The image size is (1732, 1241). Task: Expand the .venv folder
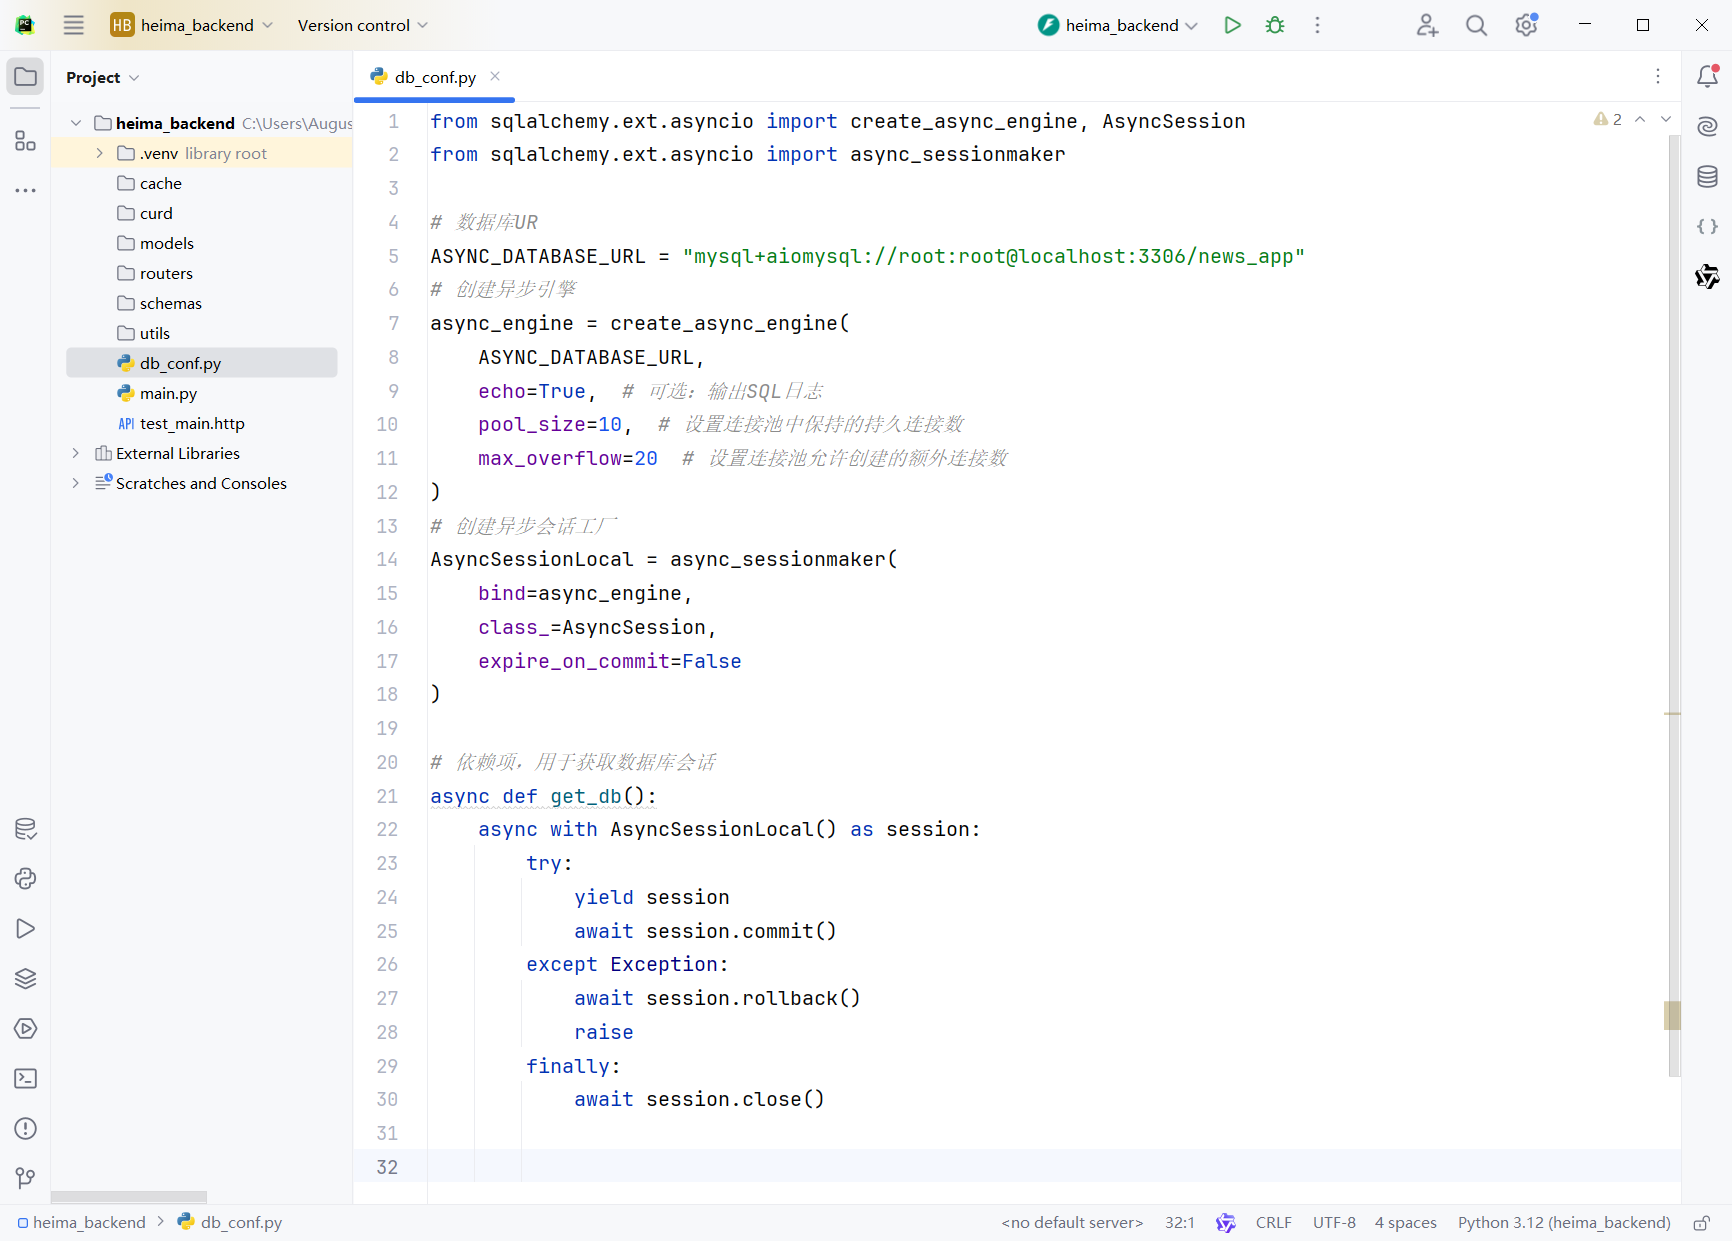pyautogui.click(x=100, y=153)
